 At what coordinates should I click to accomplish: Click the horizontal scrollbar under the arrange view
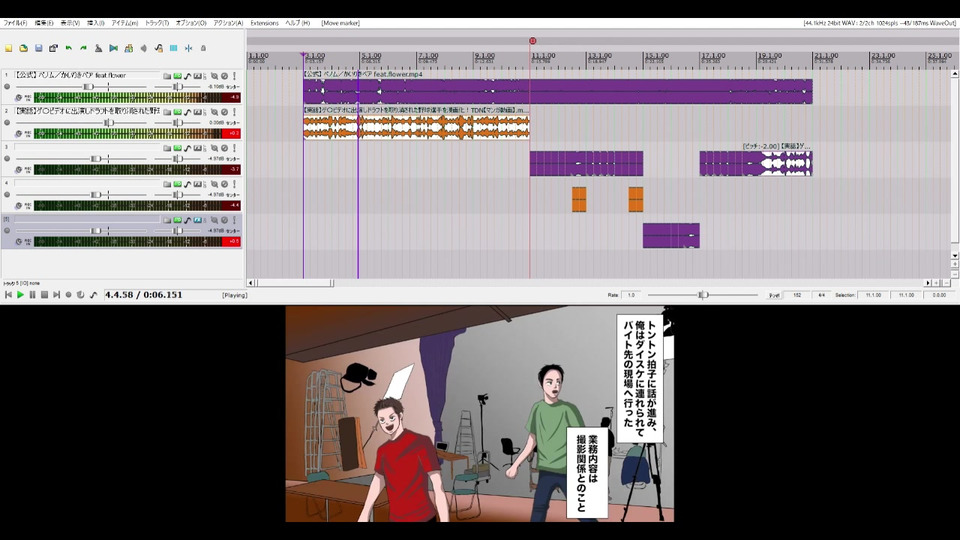pos(295,283)
